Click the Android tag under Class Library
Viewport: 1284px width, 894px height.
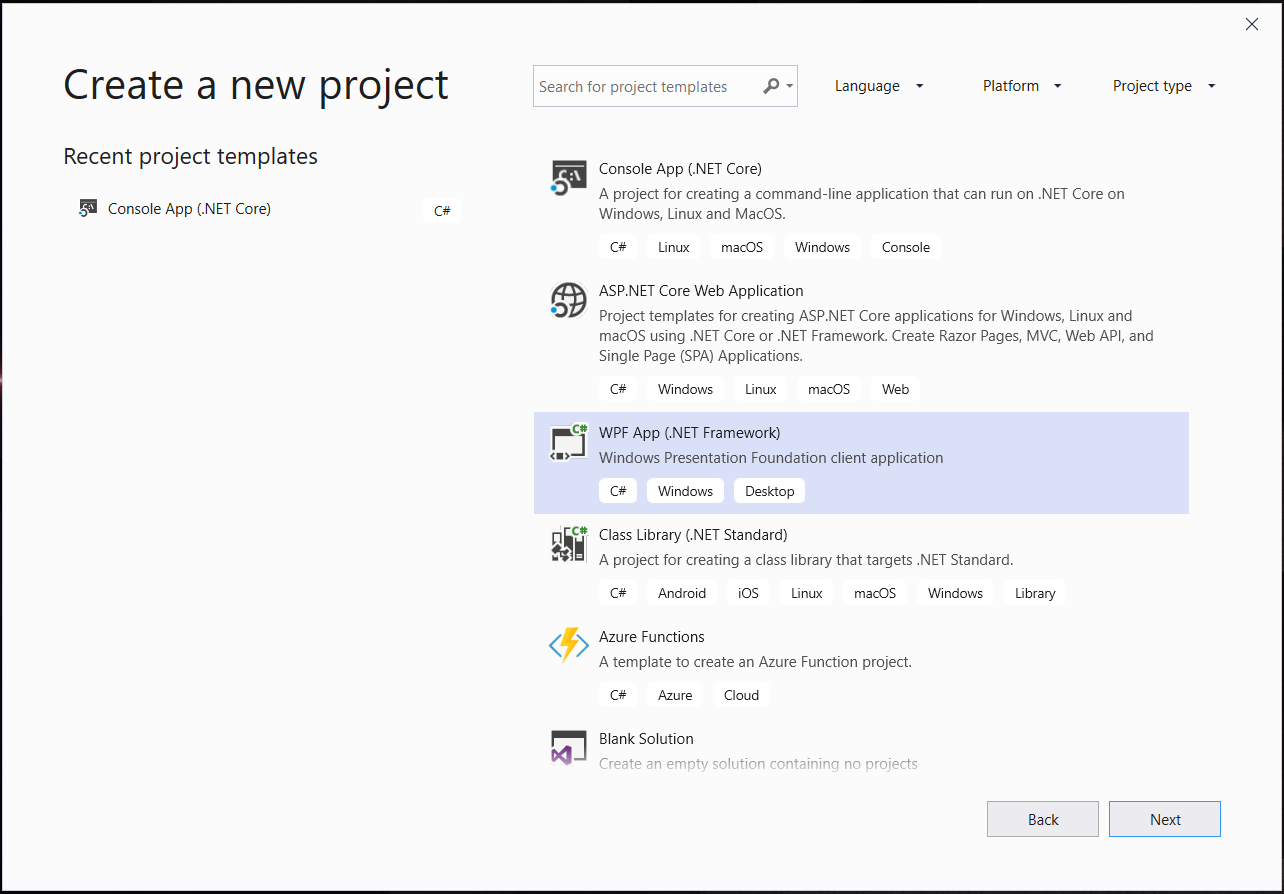coord(682,593)
